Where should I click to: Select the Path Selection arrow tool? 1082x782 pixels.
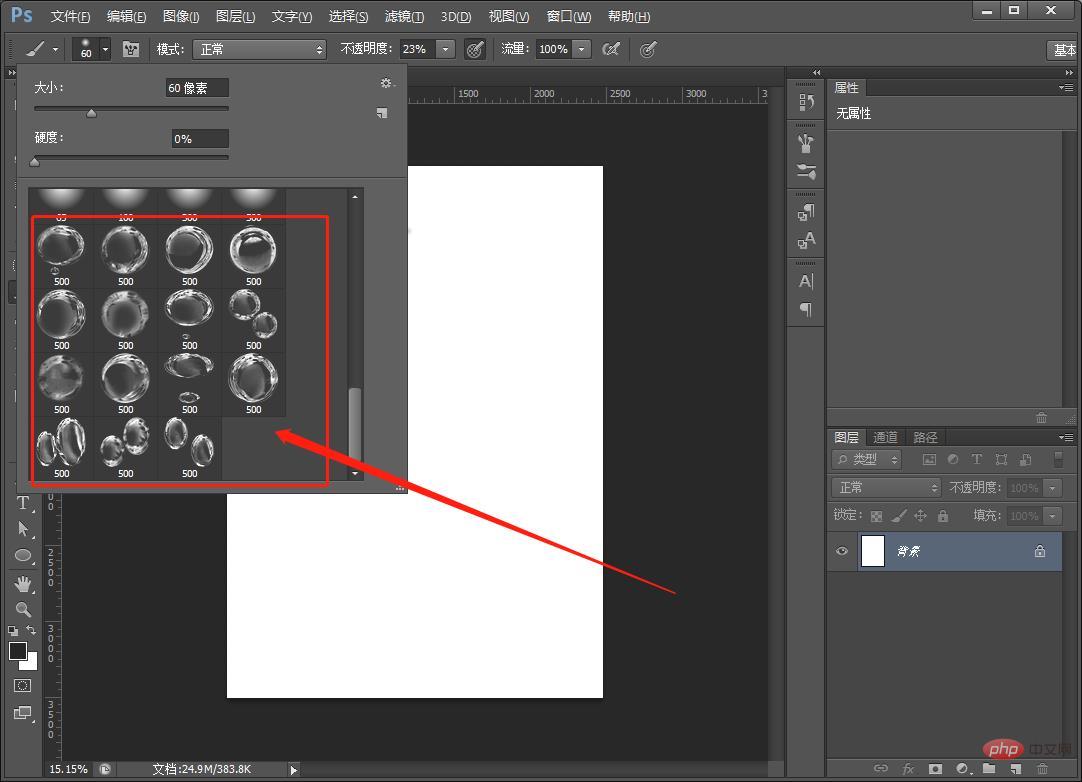point(23,529)
